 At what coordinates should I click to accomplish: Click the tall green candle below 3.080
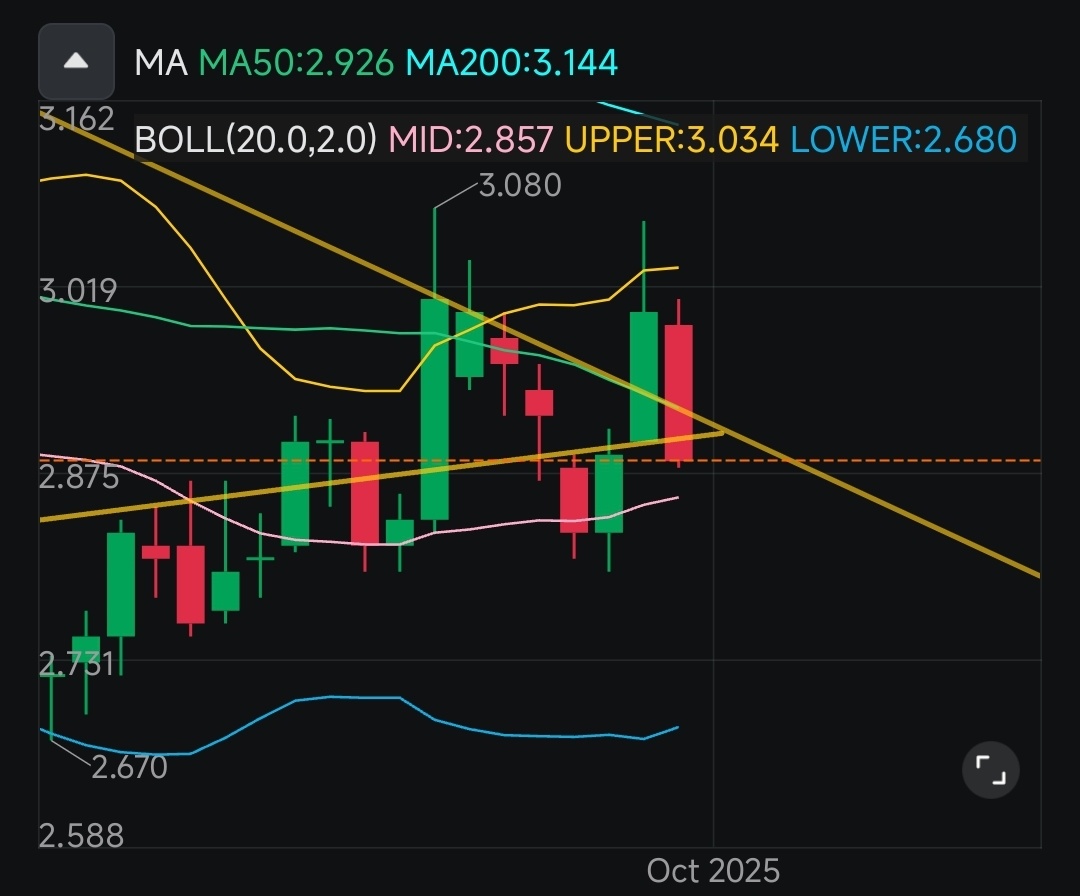(434, 410)
